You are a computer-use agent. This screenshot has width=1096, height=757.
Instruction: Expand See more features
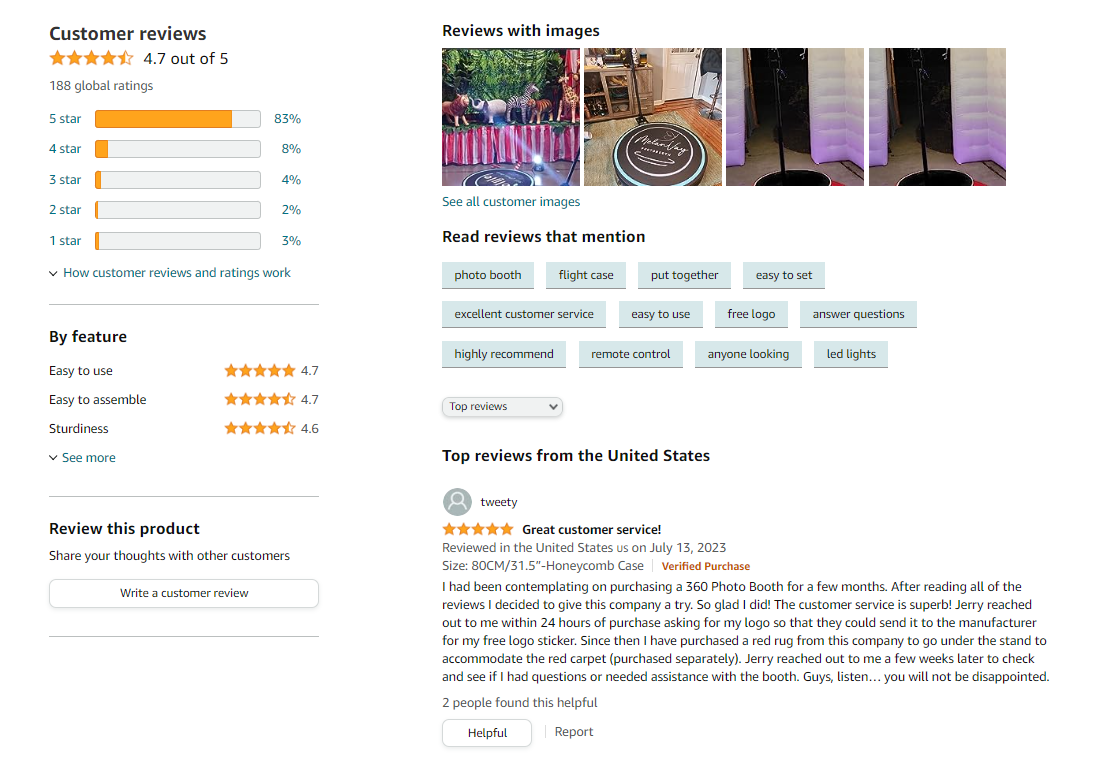pyautogui.click(x=82, y=458)
